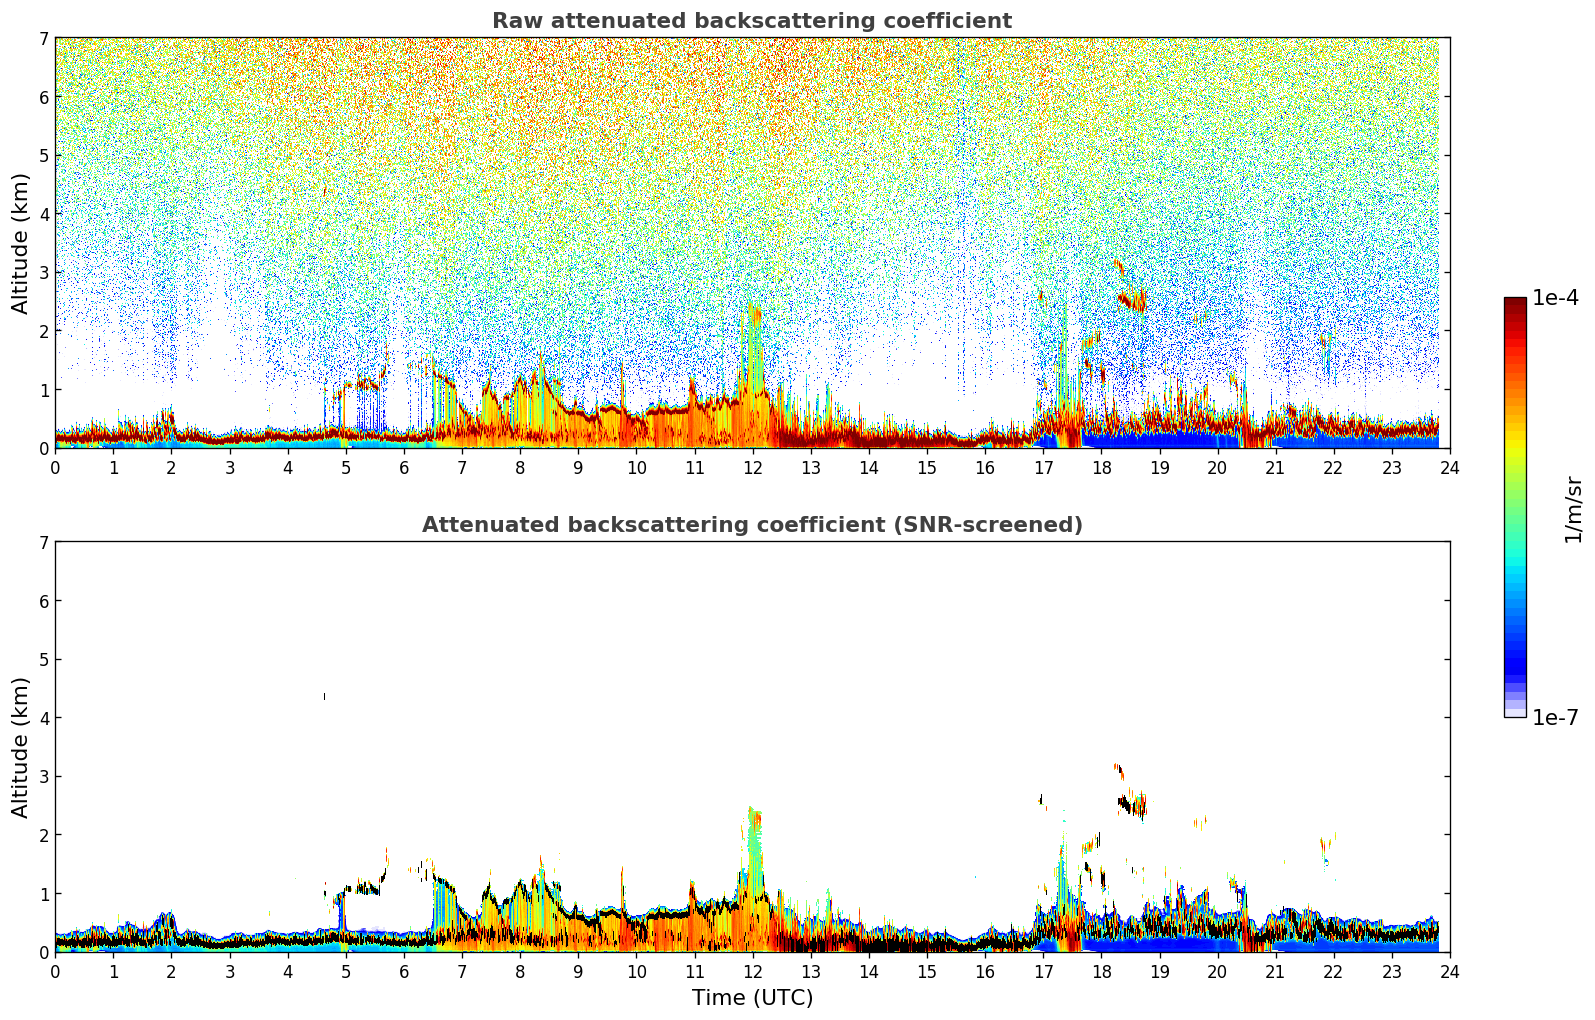Click tick label 18 on top plot's time axis
1595x1020 pixels.
1101,467
